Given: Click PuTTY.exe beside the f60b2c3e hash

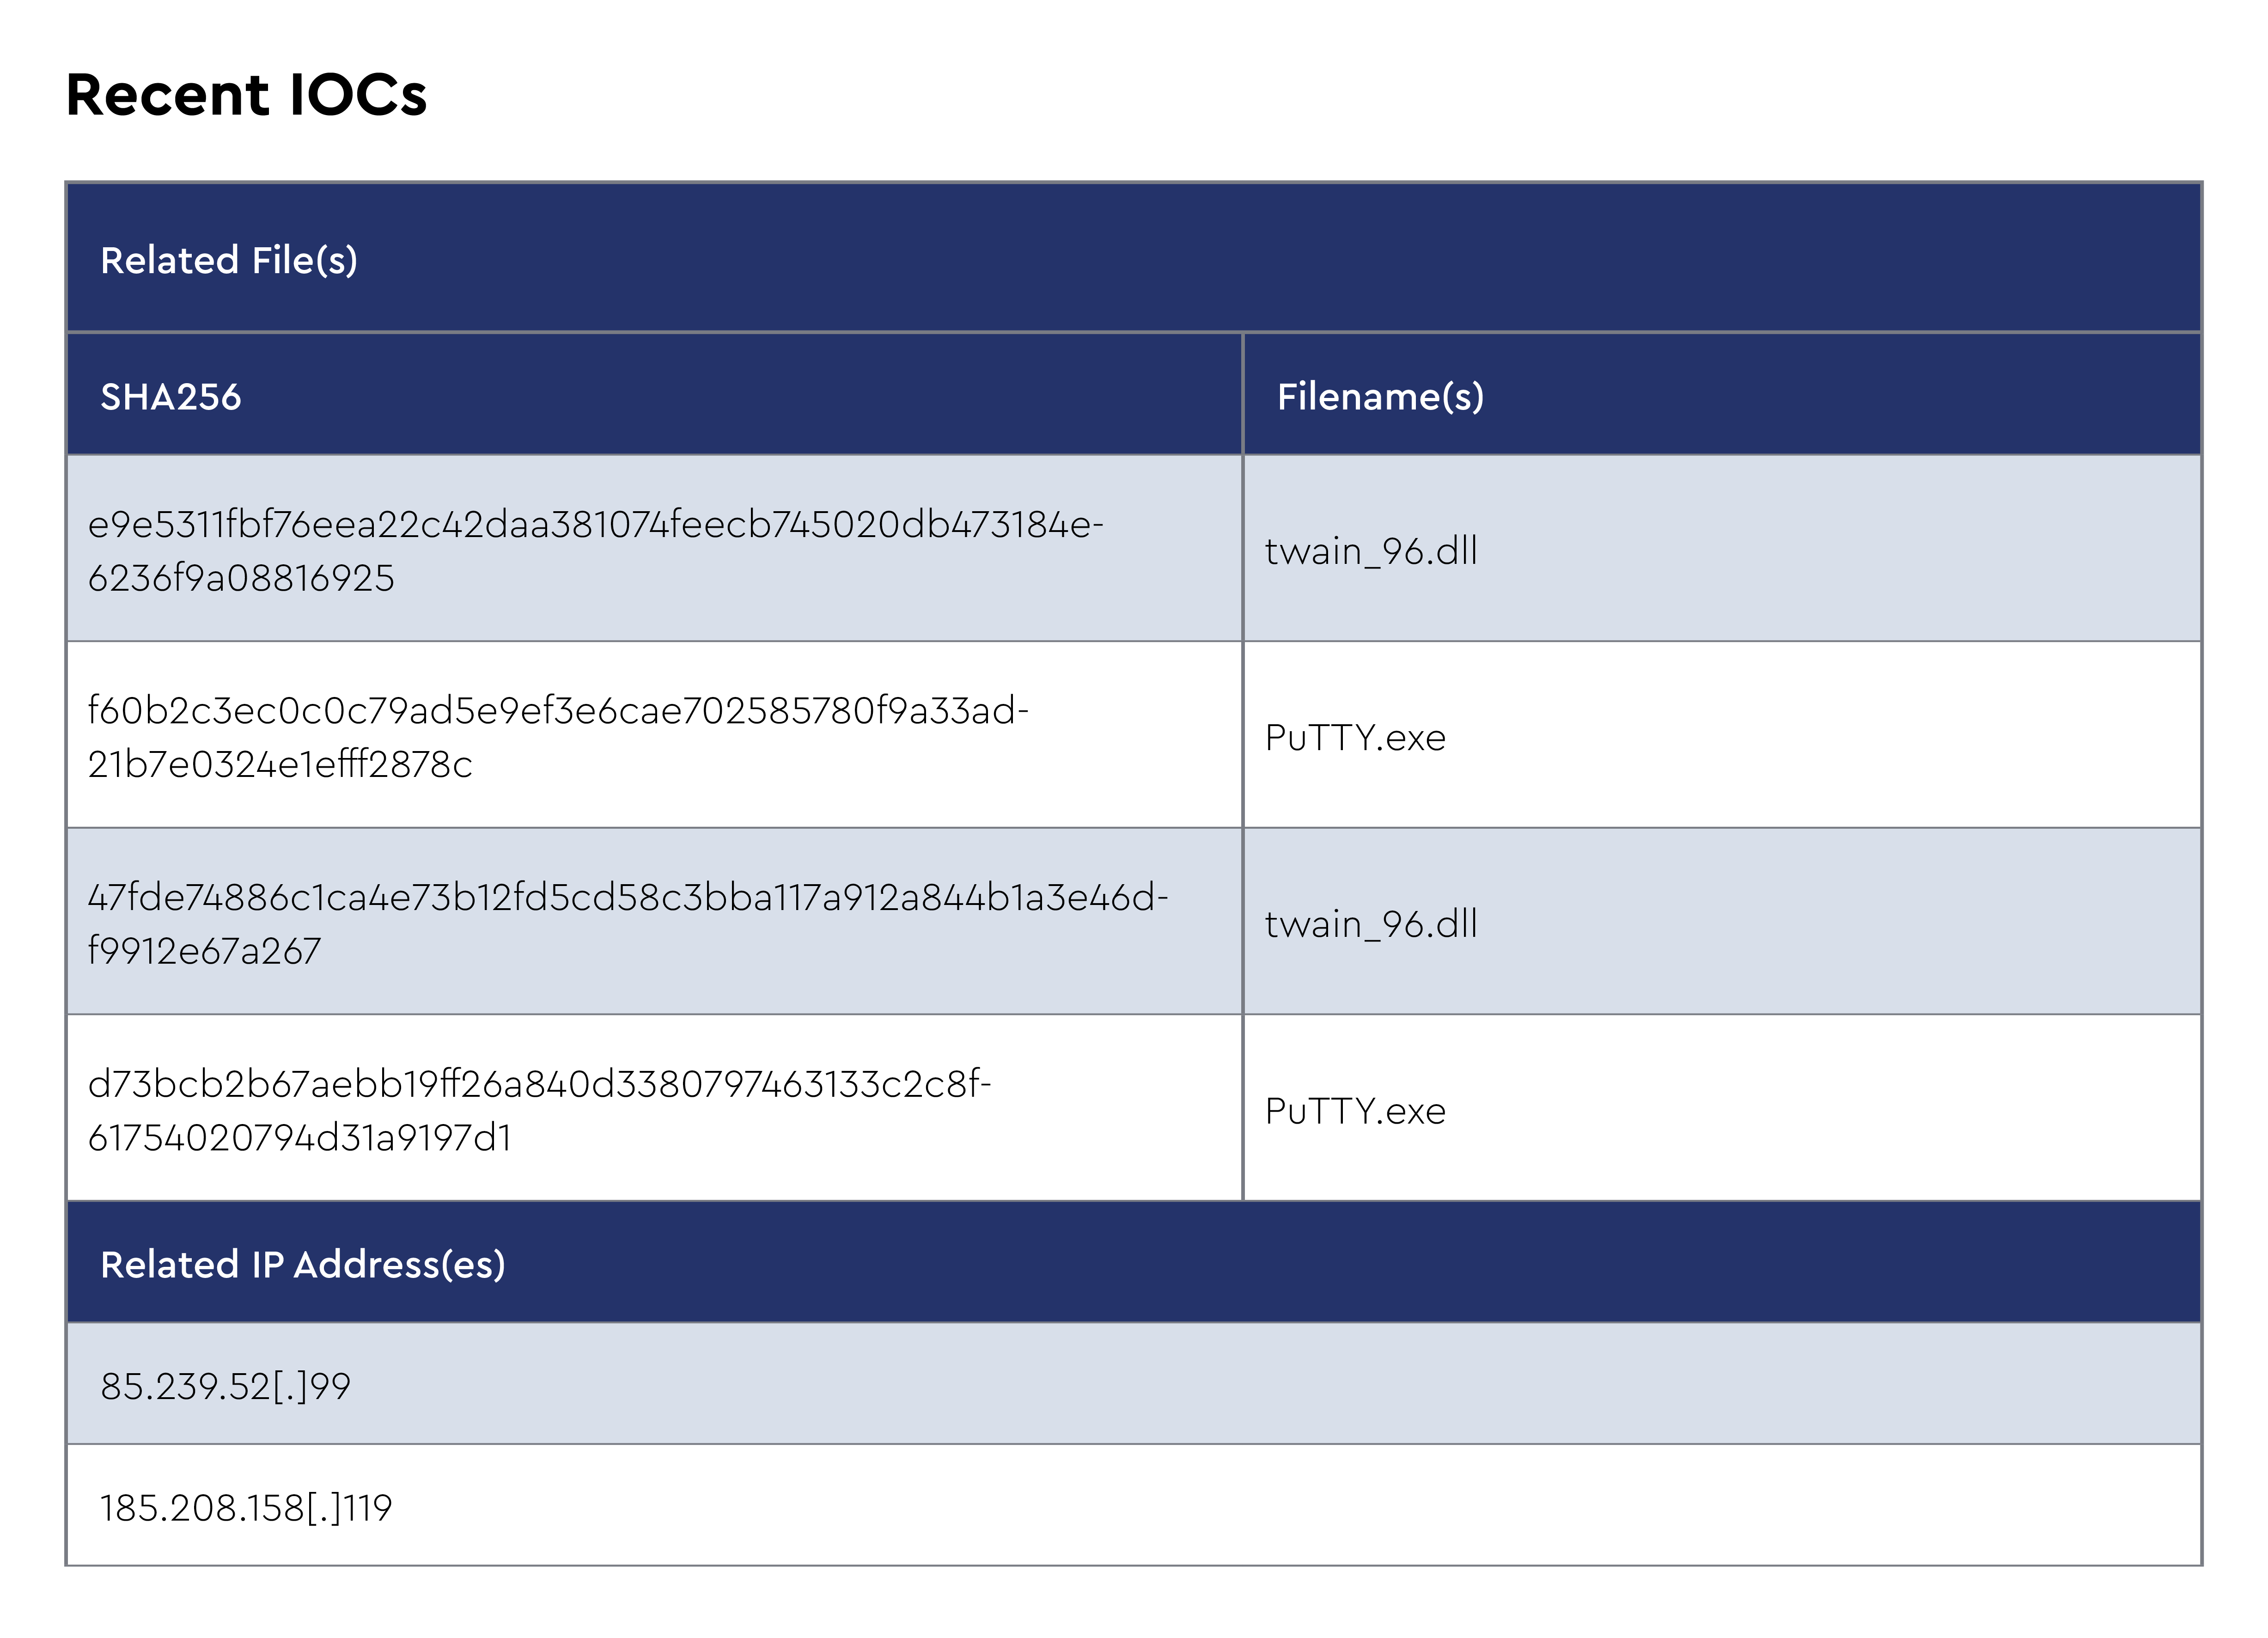Looking at the screenshot, I should (x=1355, y=738).
